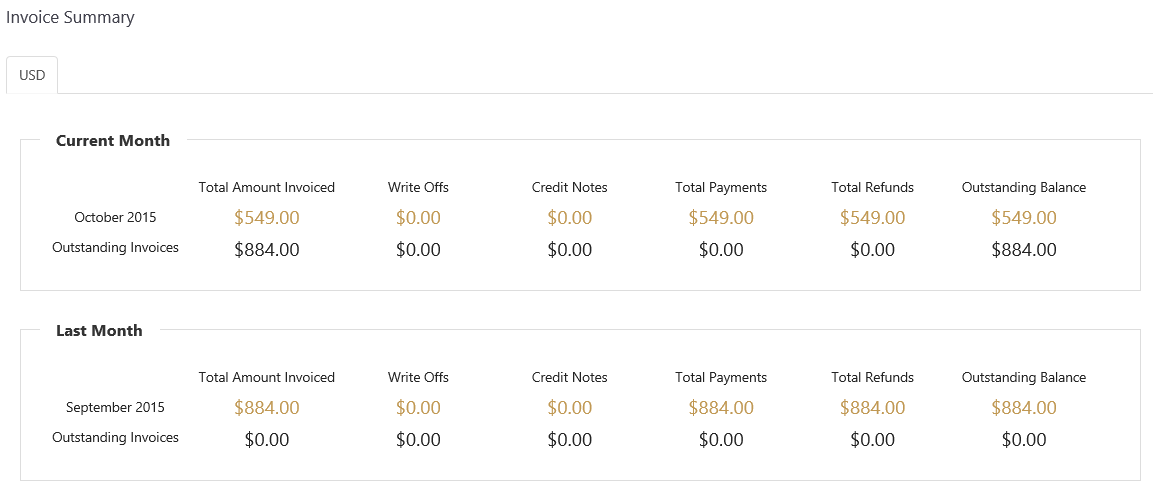The image size is (1153, 491).
Task: Click September 2015 Total Payments $884.00
Action: tap(721, 408)
